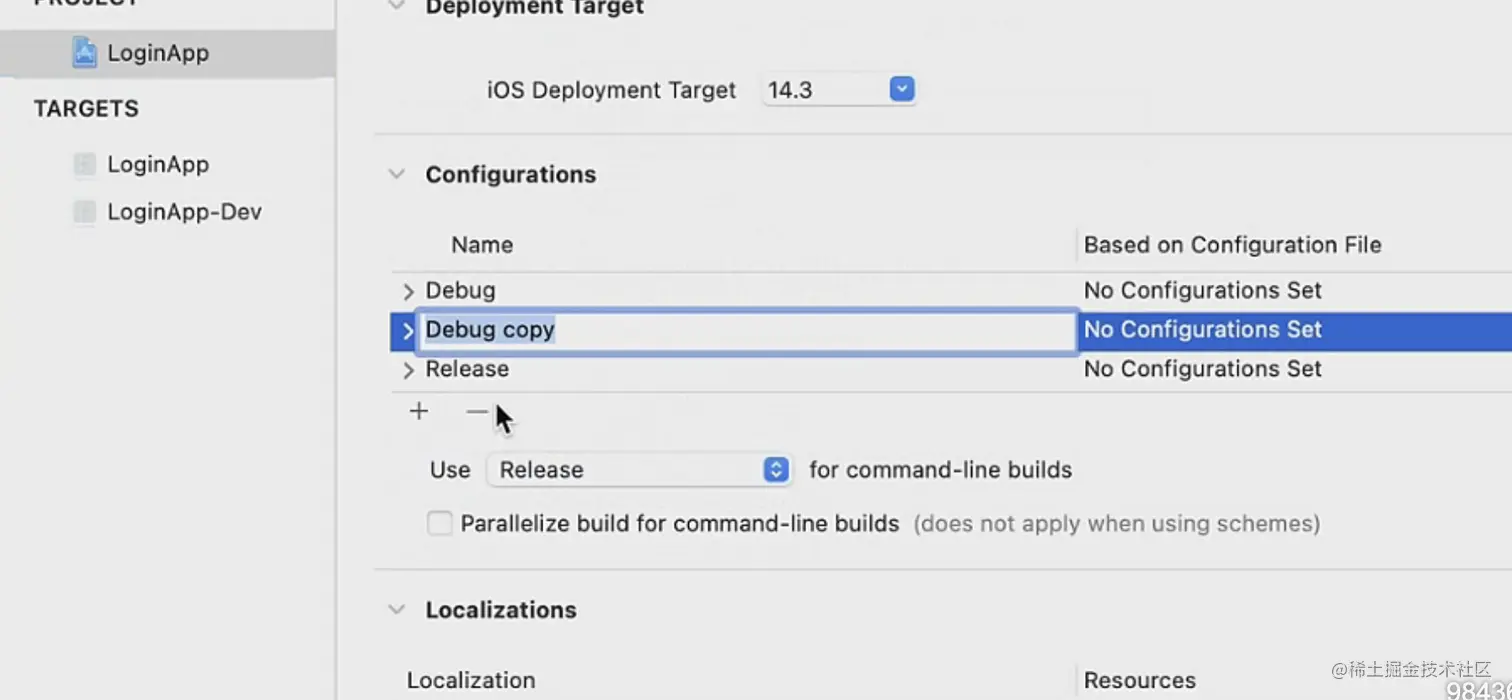The image size is (1512, 700).
Task: Collapse the Localizations section
Action: [x=397, y=610]
